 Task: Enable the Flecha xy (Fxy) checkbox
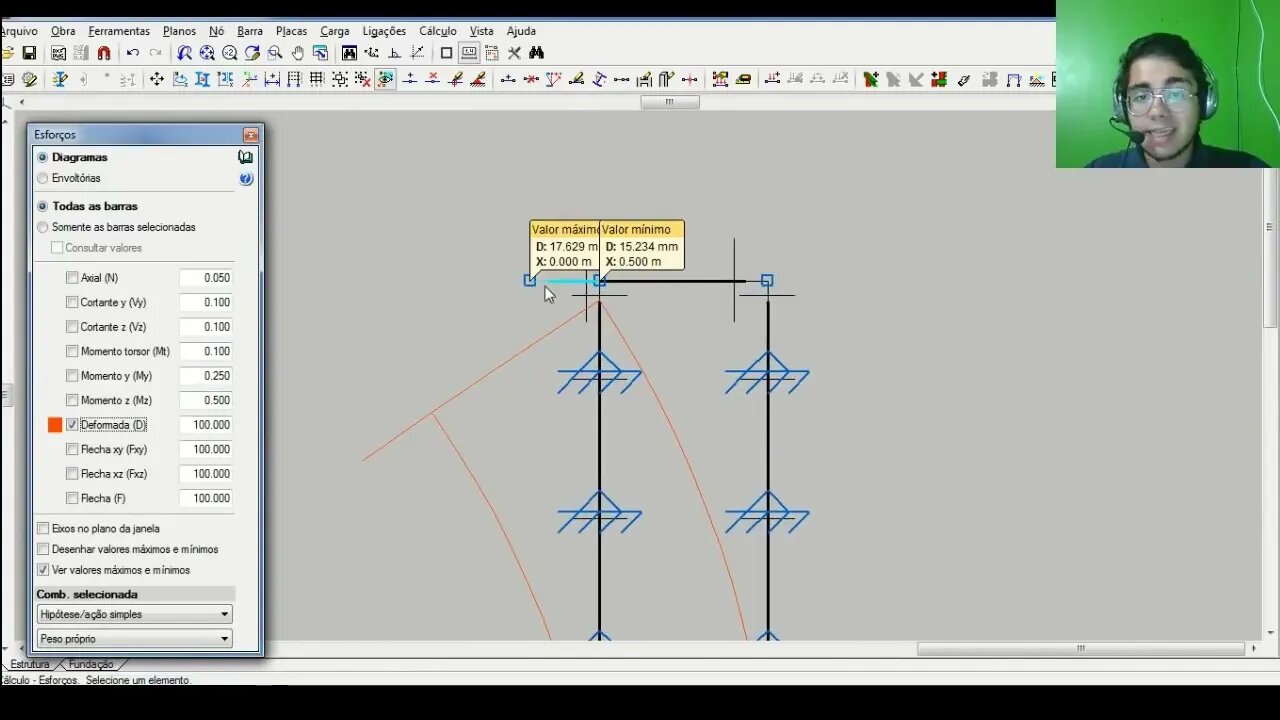(72, 449)
